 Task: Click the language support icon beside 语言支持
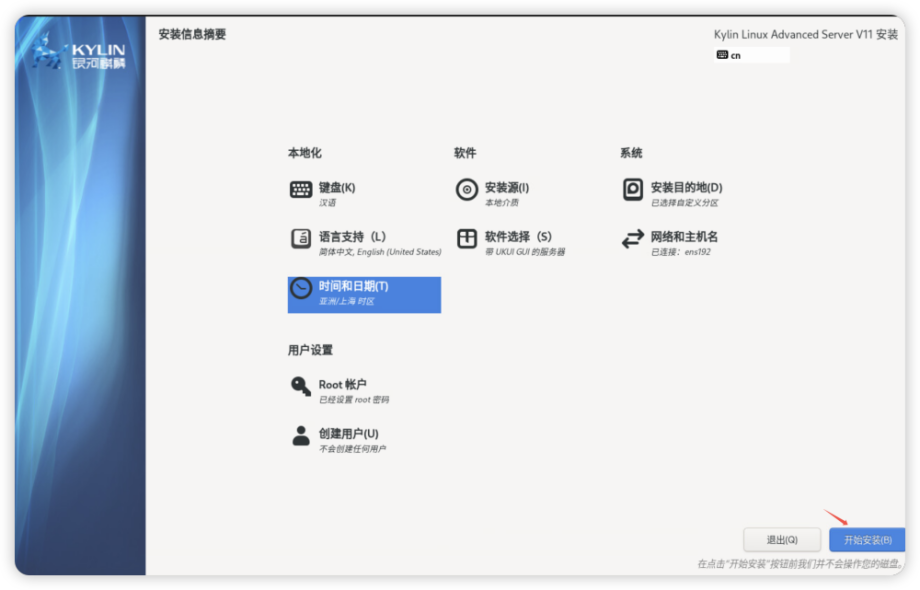click(301, 239)
